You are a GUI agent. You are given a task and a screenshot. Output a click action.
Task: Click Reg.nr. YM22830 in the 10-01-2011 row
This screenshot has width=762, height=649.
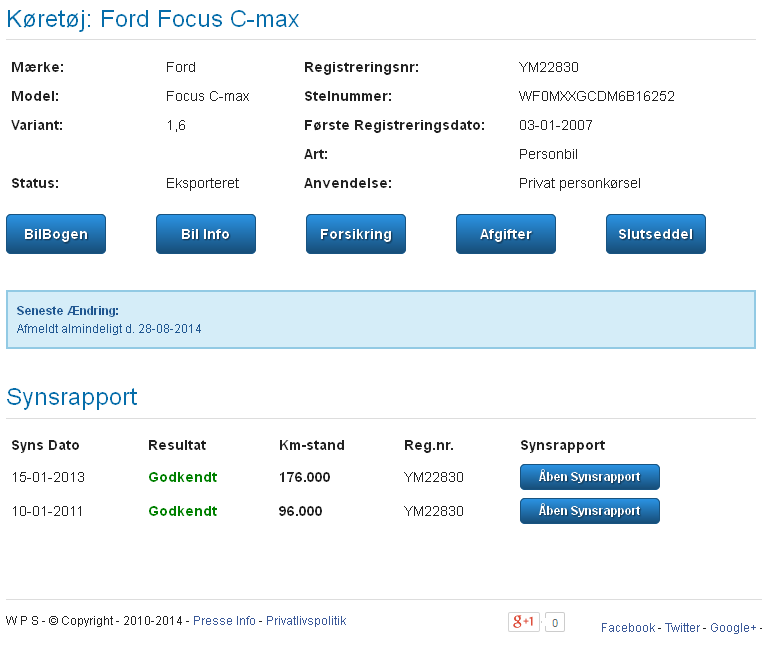[433, 511]
